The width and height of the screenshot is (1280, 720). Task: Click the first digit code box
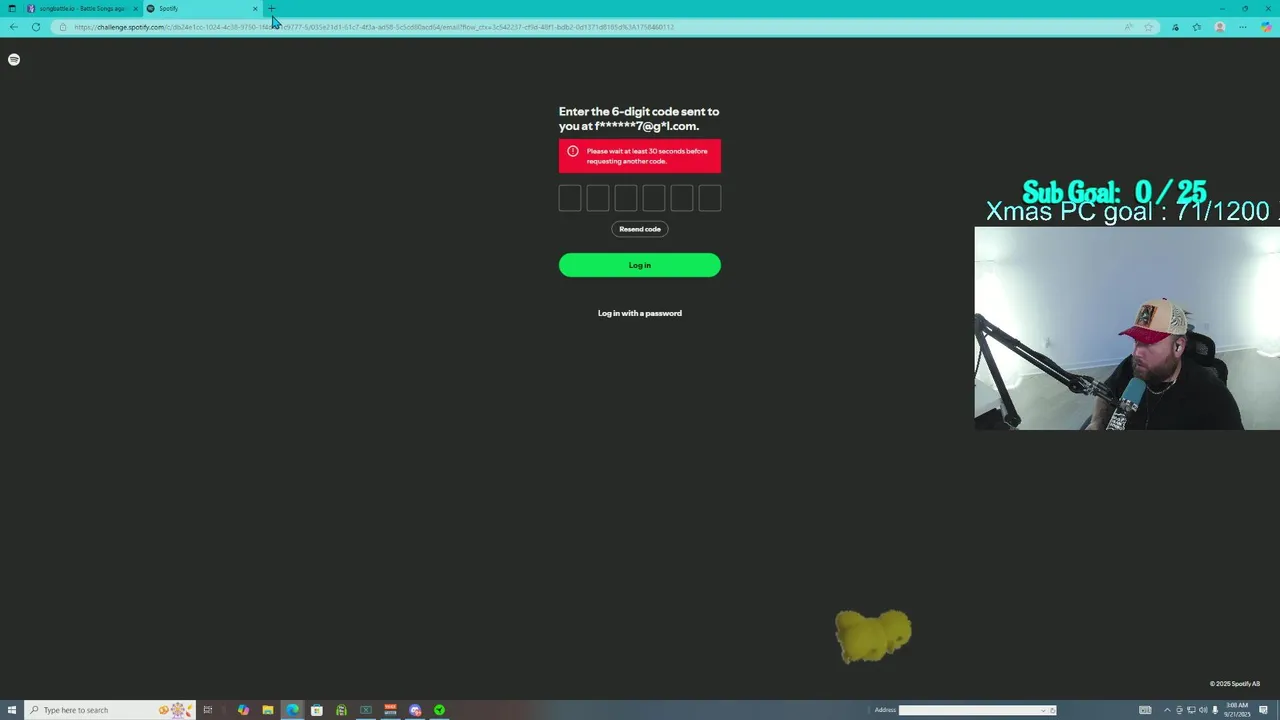pyautogui.click(x=570, y=198)
